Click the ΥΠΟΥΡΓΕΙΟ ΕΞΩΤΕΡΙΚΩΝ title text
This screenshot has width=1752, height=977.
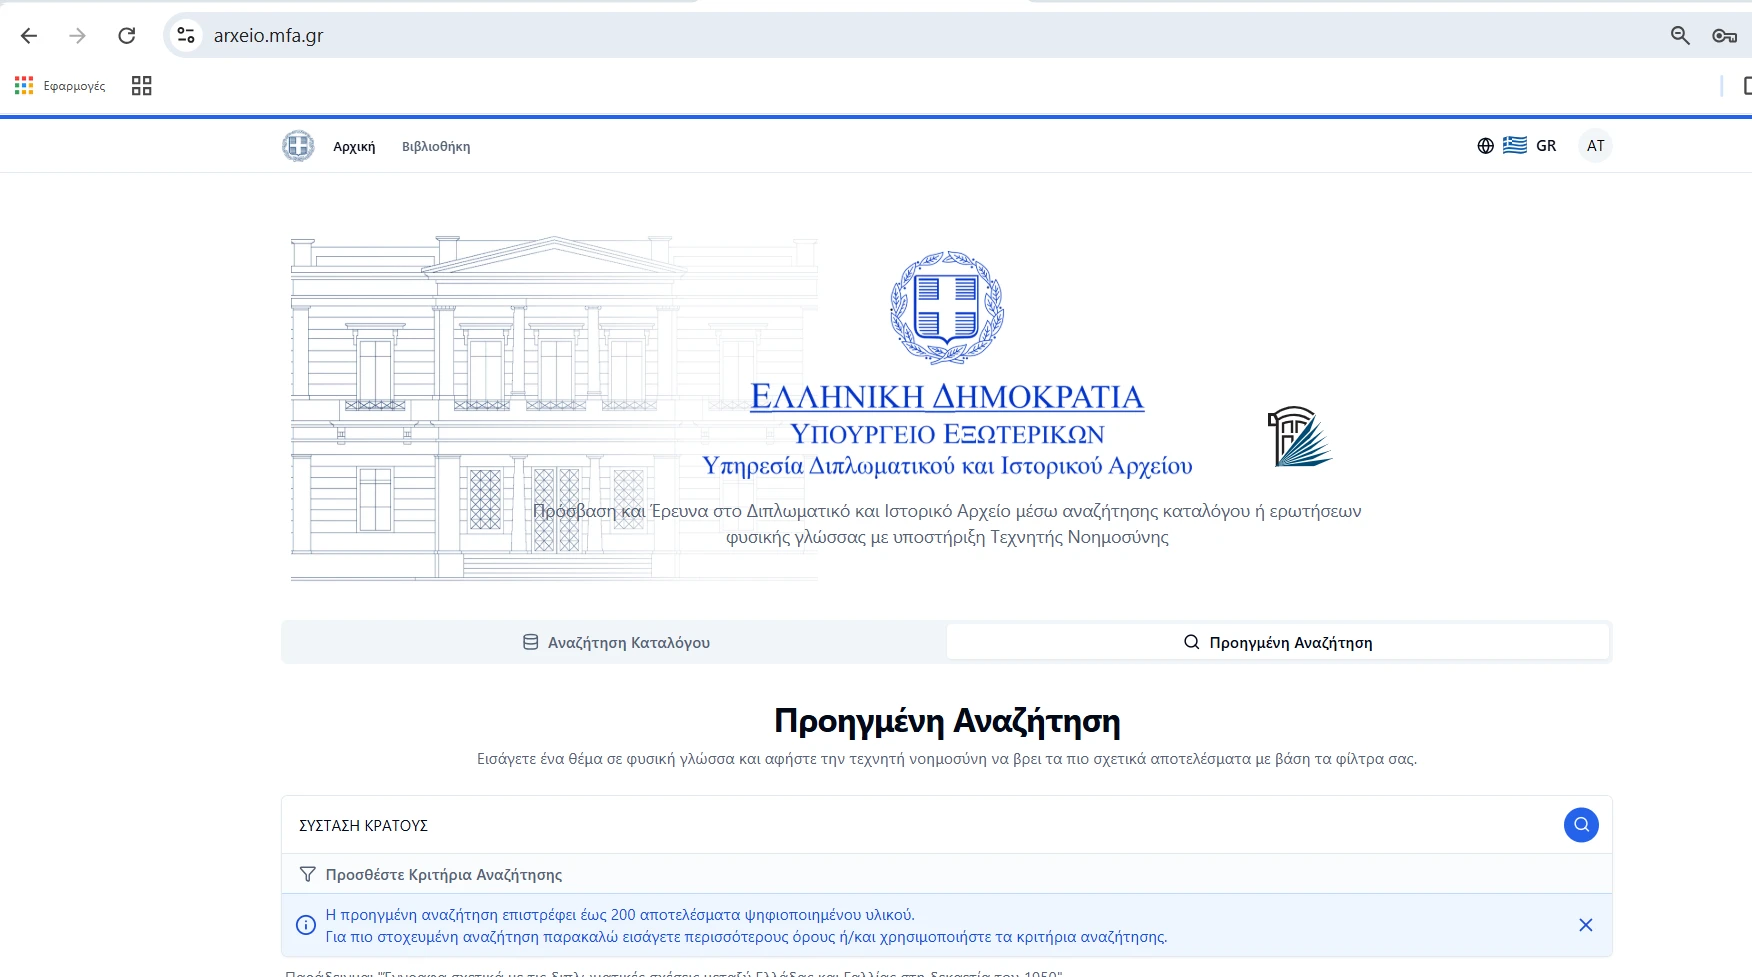[x=947, y=434]
